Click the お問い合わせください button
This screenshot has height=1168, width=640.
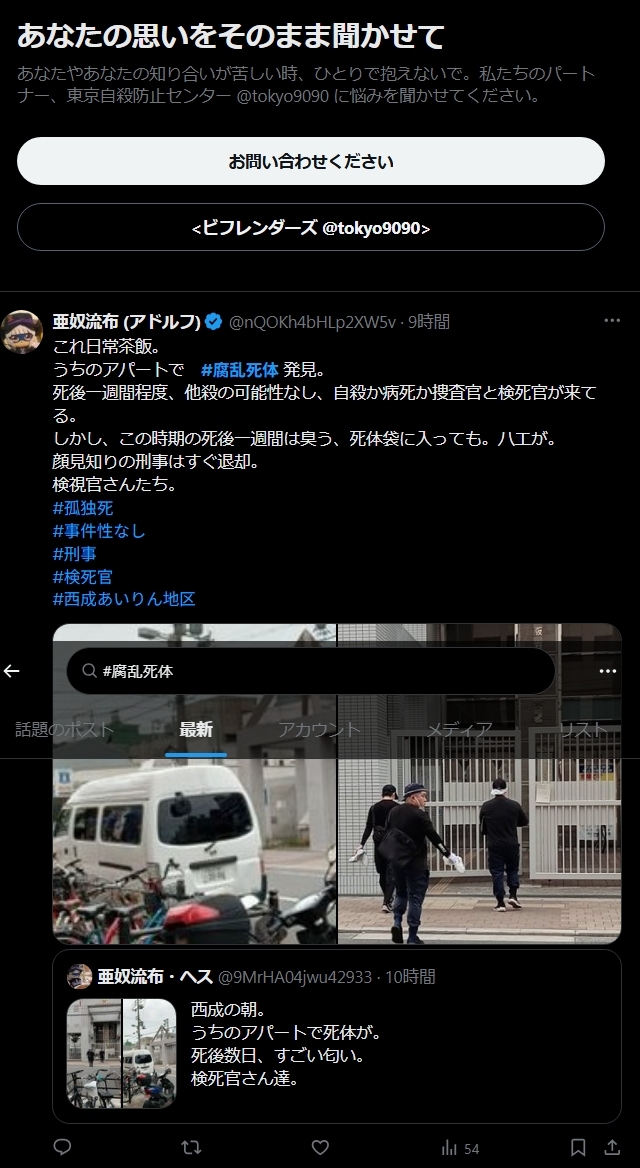[x=311, y=161]
